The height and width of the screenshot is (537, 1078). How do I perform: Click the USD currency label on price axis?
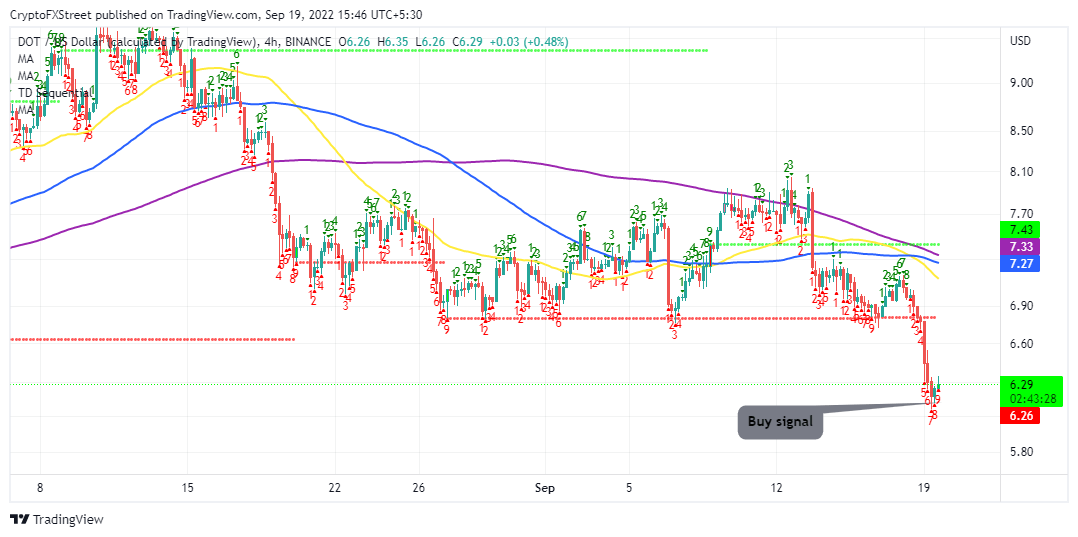click(1020, 41)
